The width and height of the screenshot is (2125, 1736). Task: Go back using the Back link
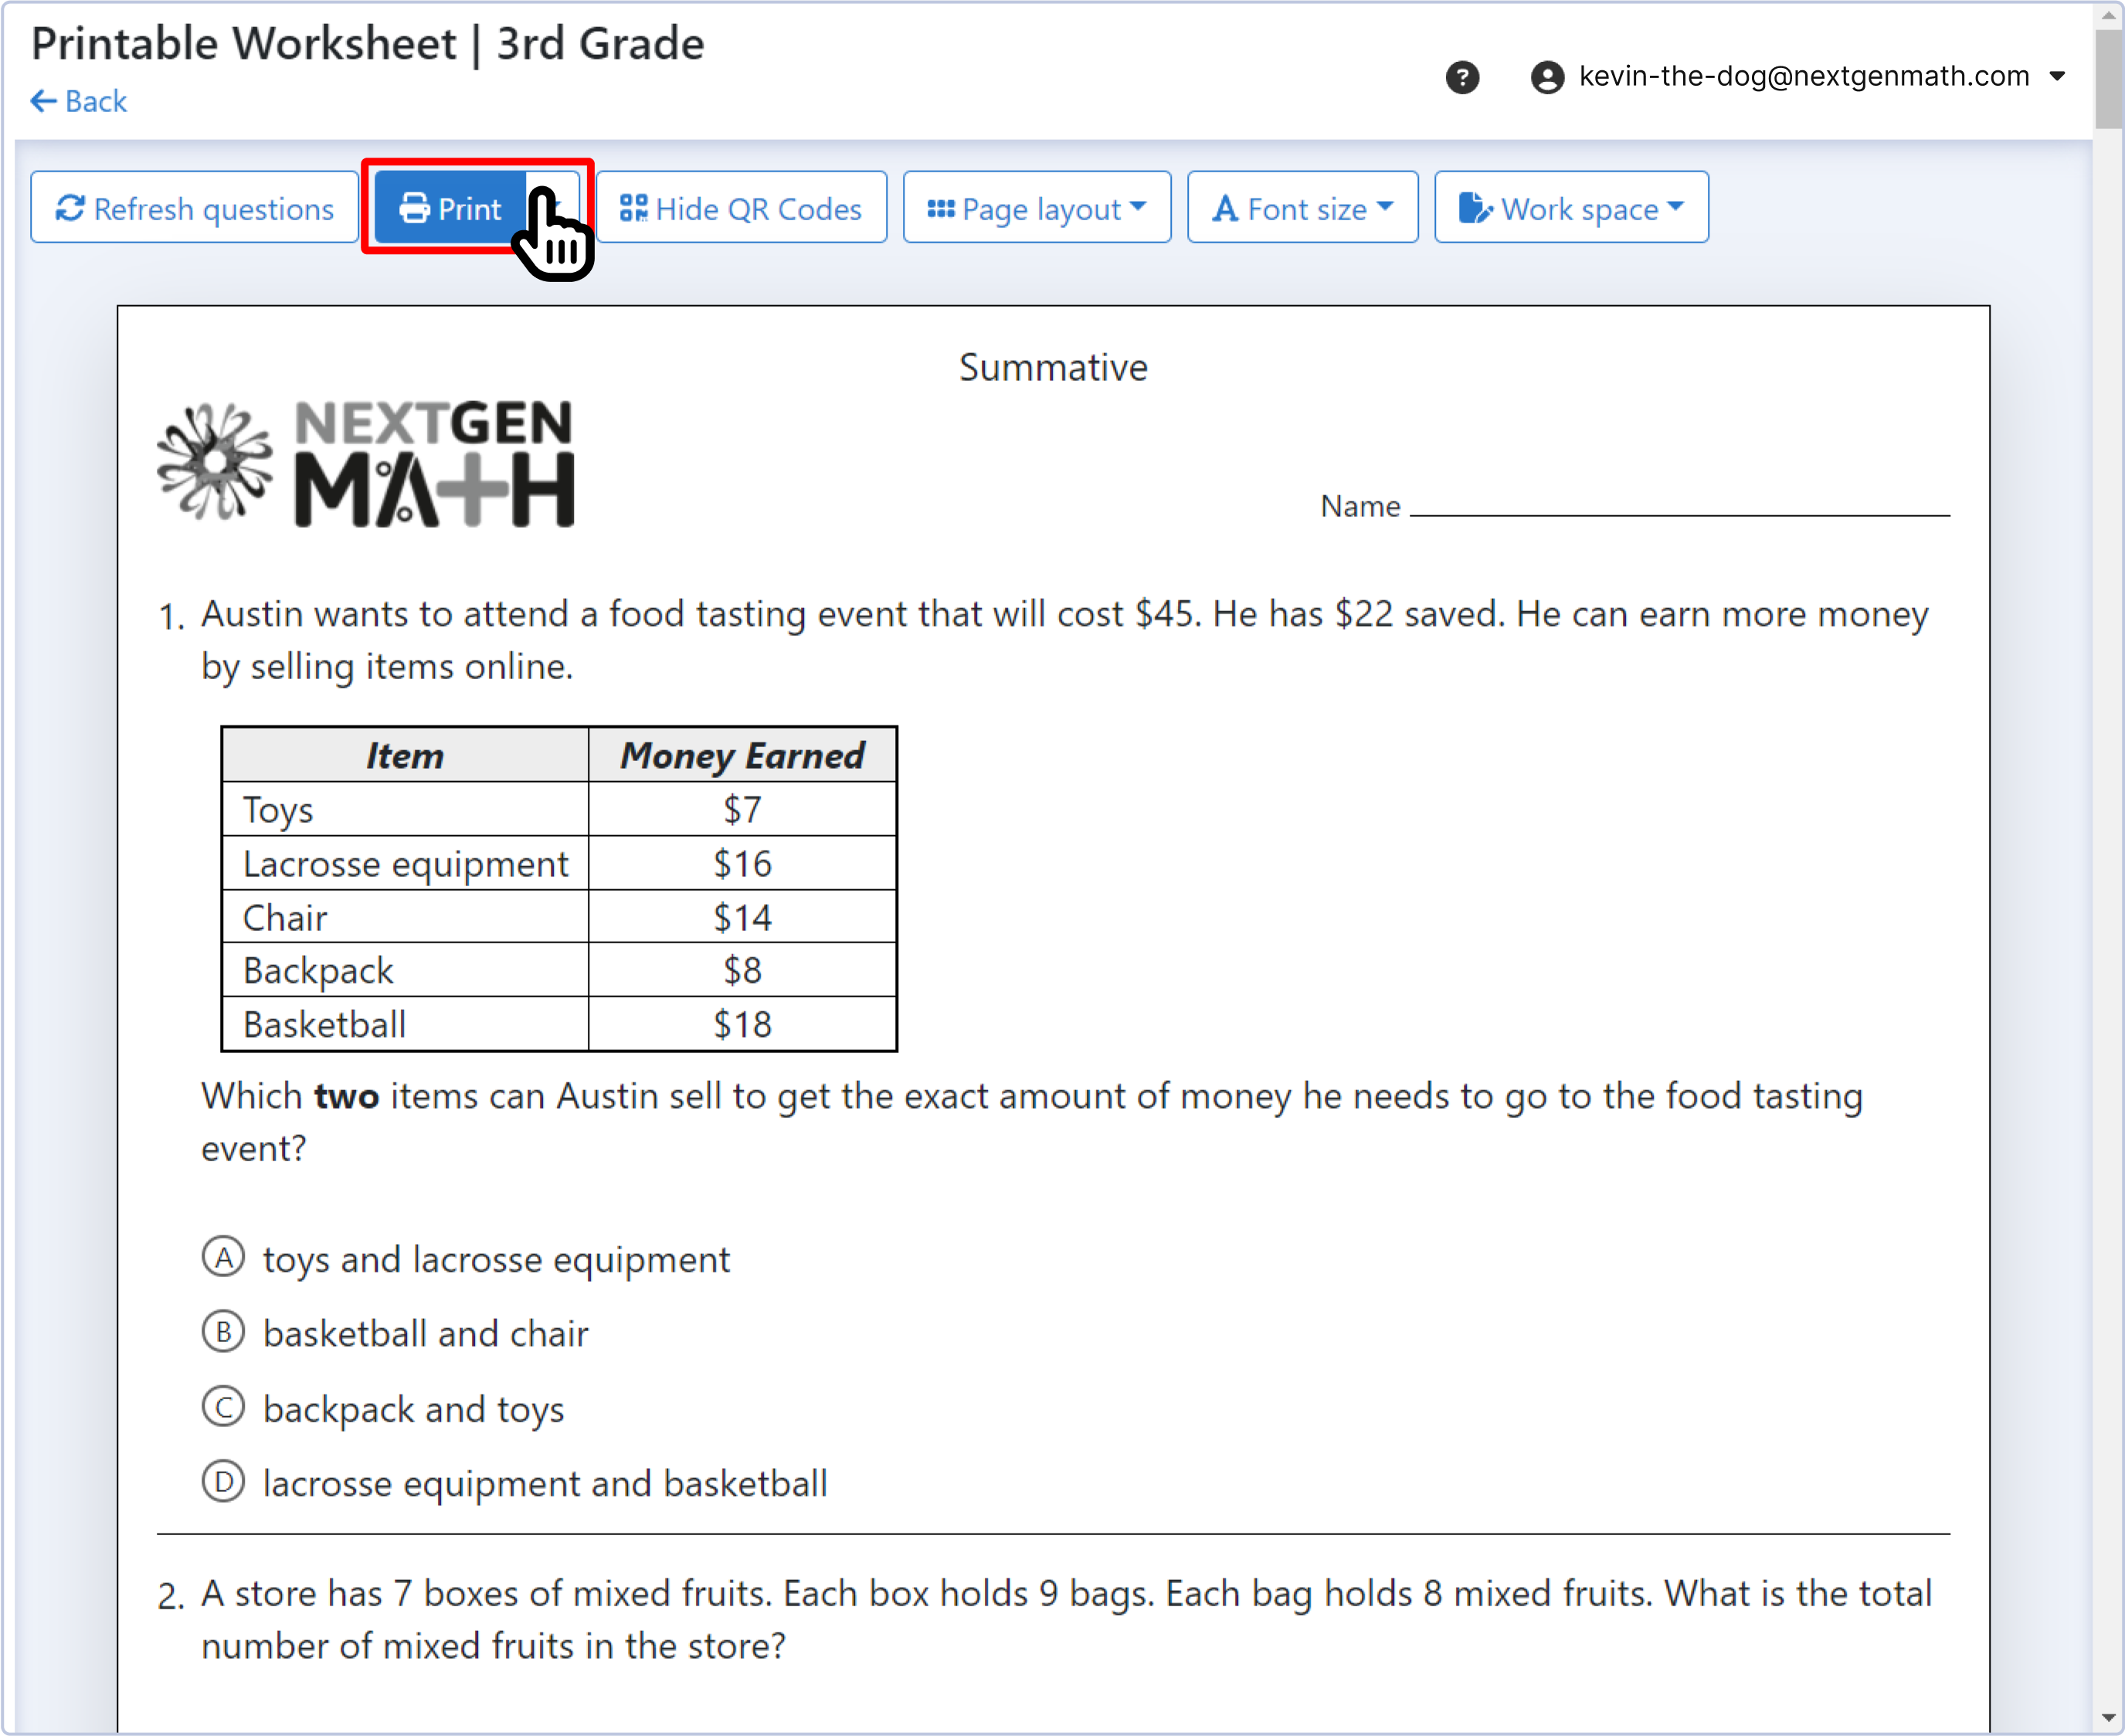coord(79,101)
